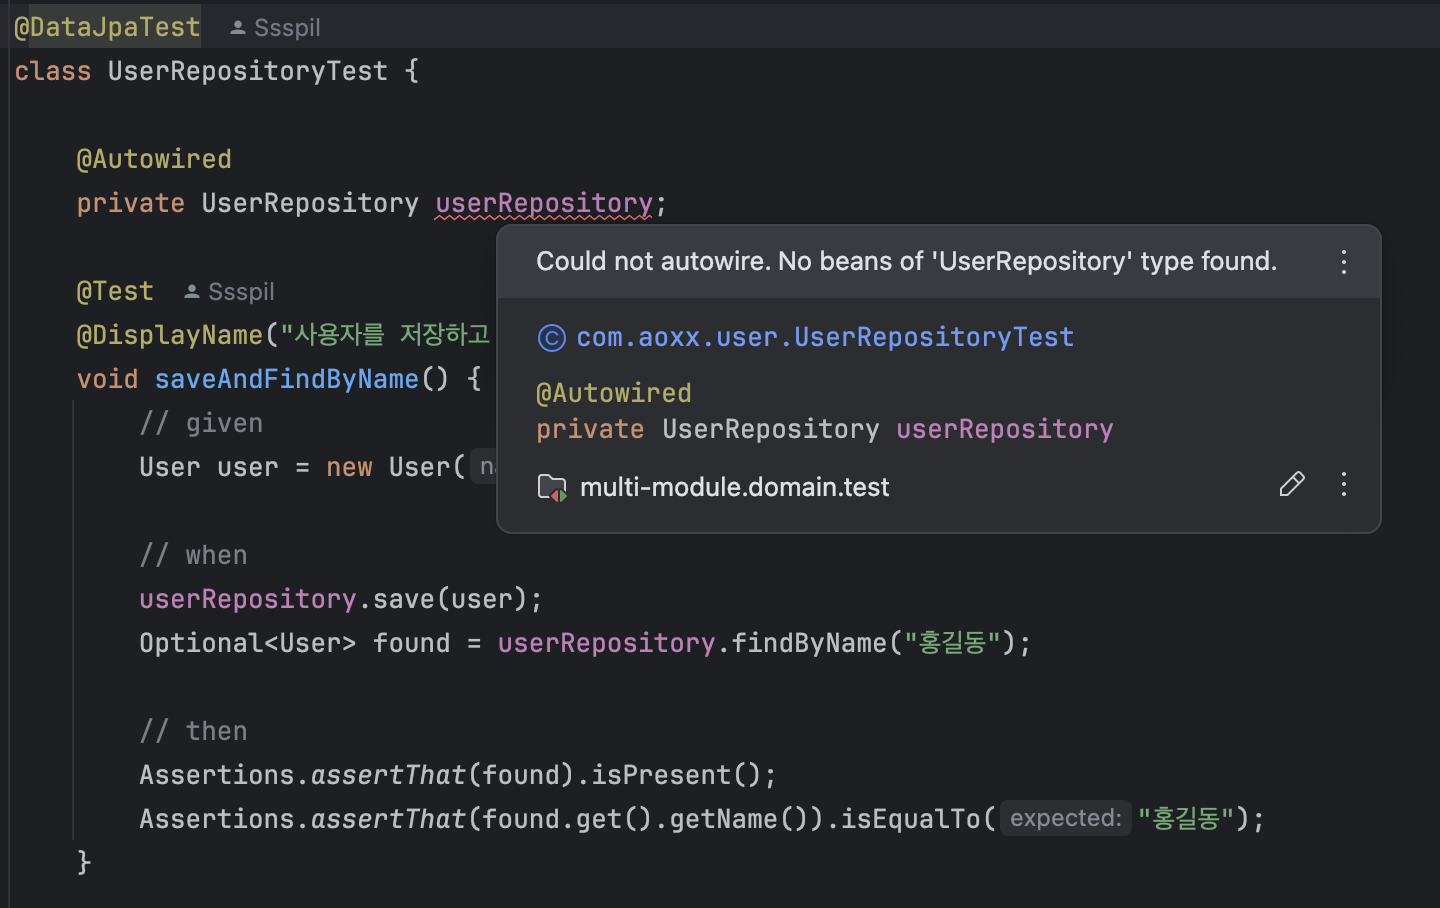Open the kebab menu in the autowire error header

(1343, 261)
